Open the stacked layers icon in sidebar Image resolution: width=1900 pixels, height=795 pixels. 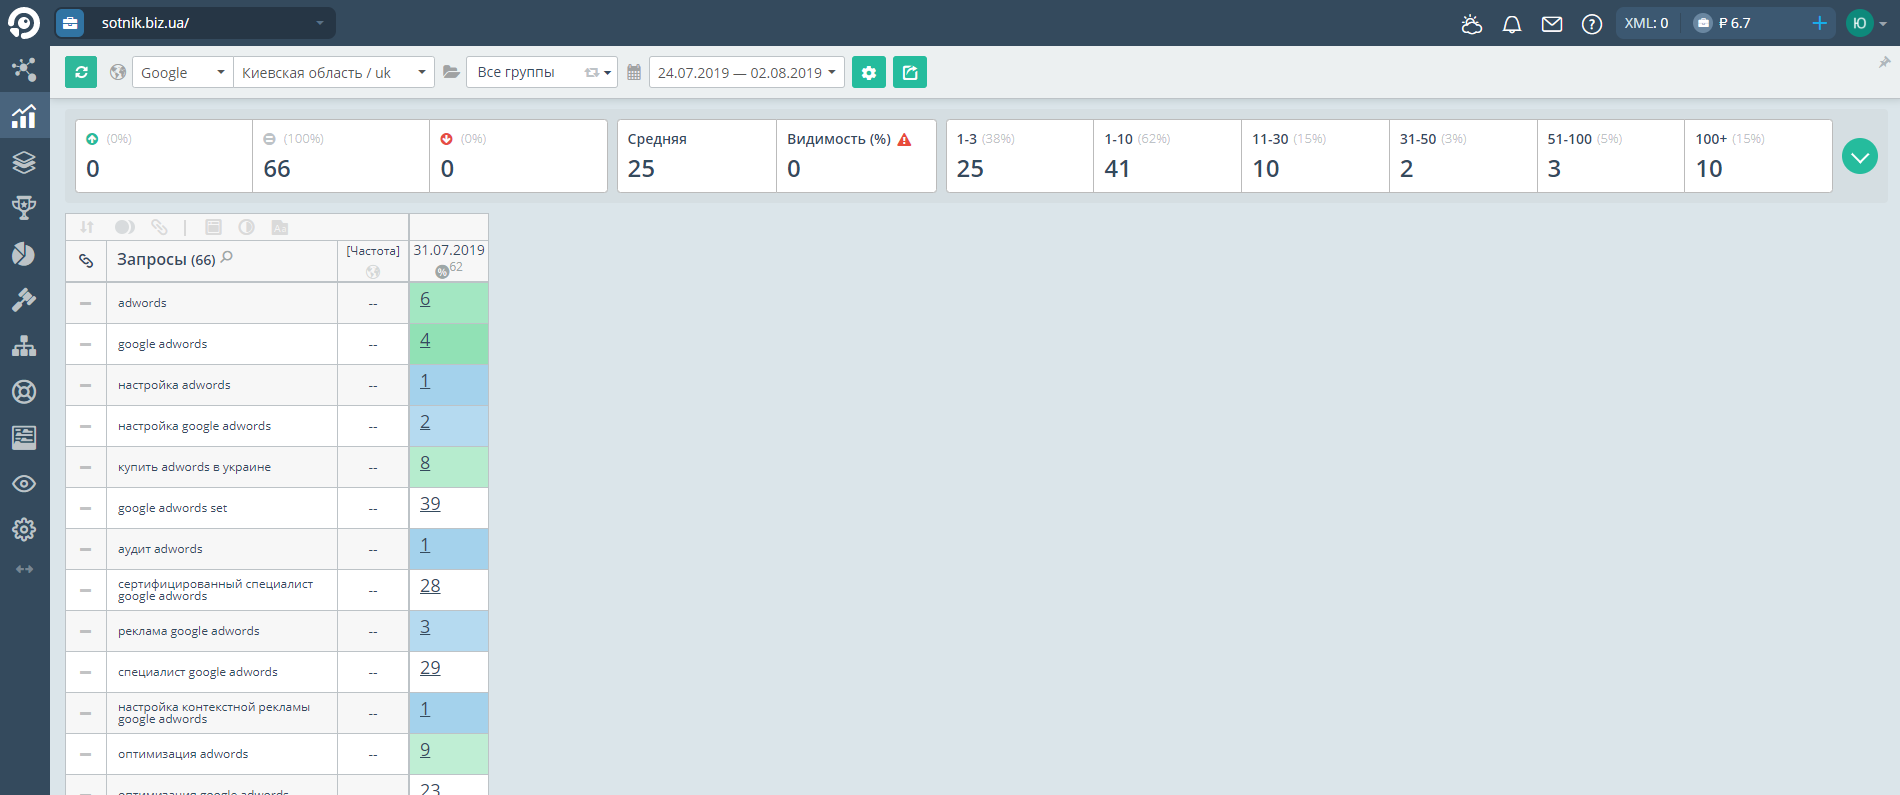pos(24,162)
